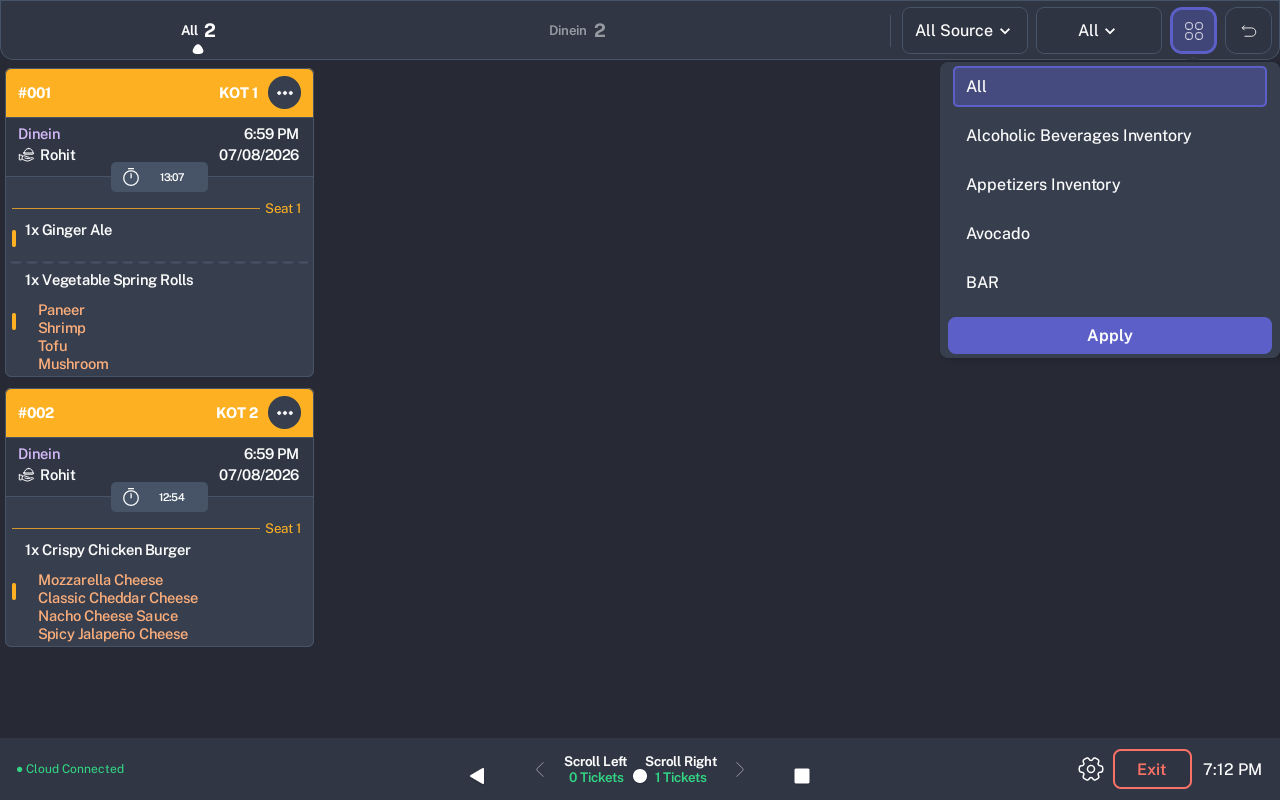Click the KOT 2 label
This screenshot has width=1280, height=800.
[237, 413]
